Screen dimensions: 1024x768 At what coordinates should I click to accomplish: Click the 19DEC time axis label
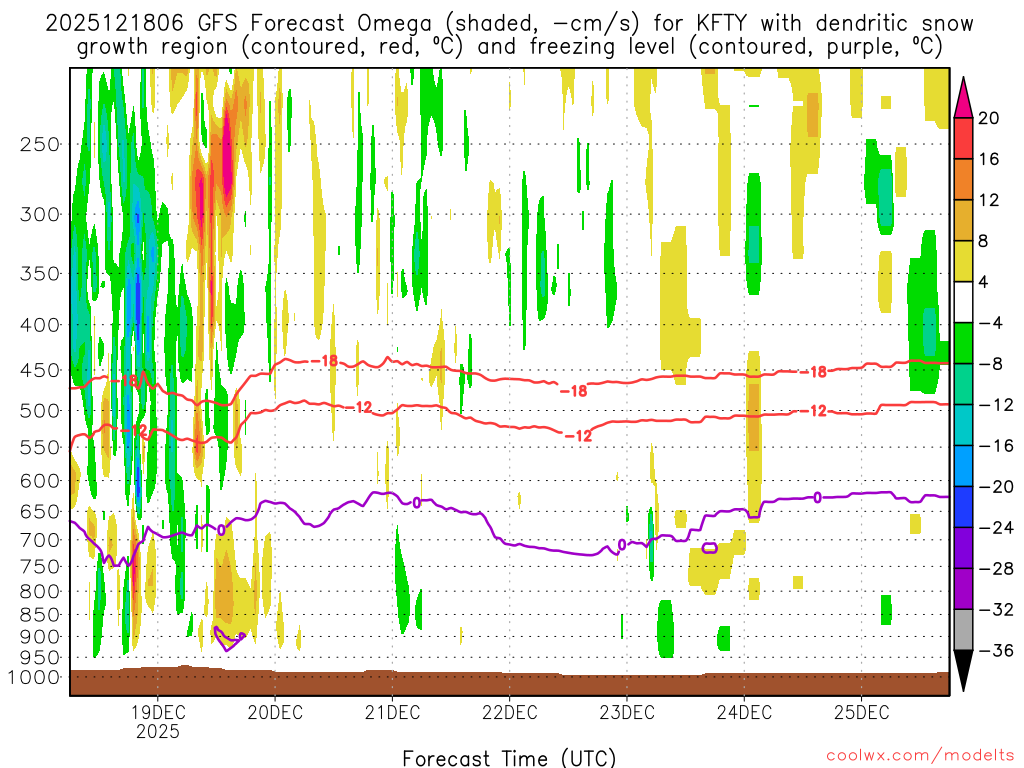157,712
